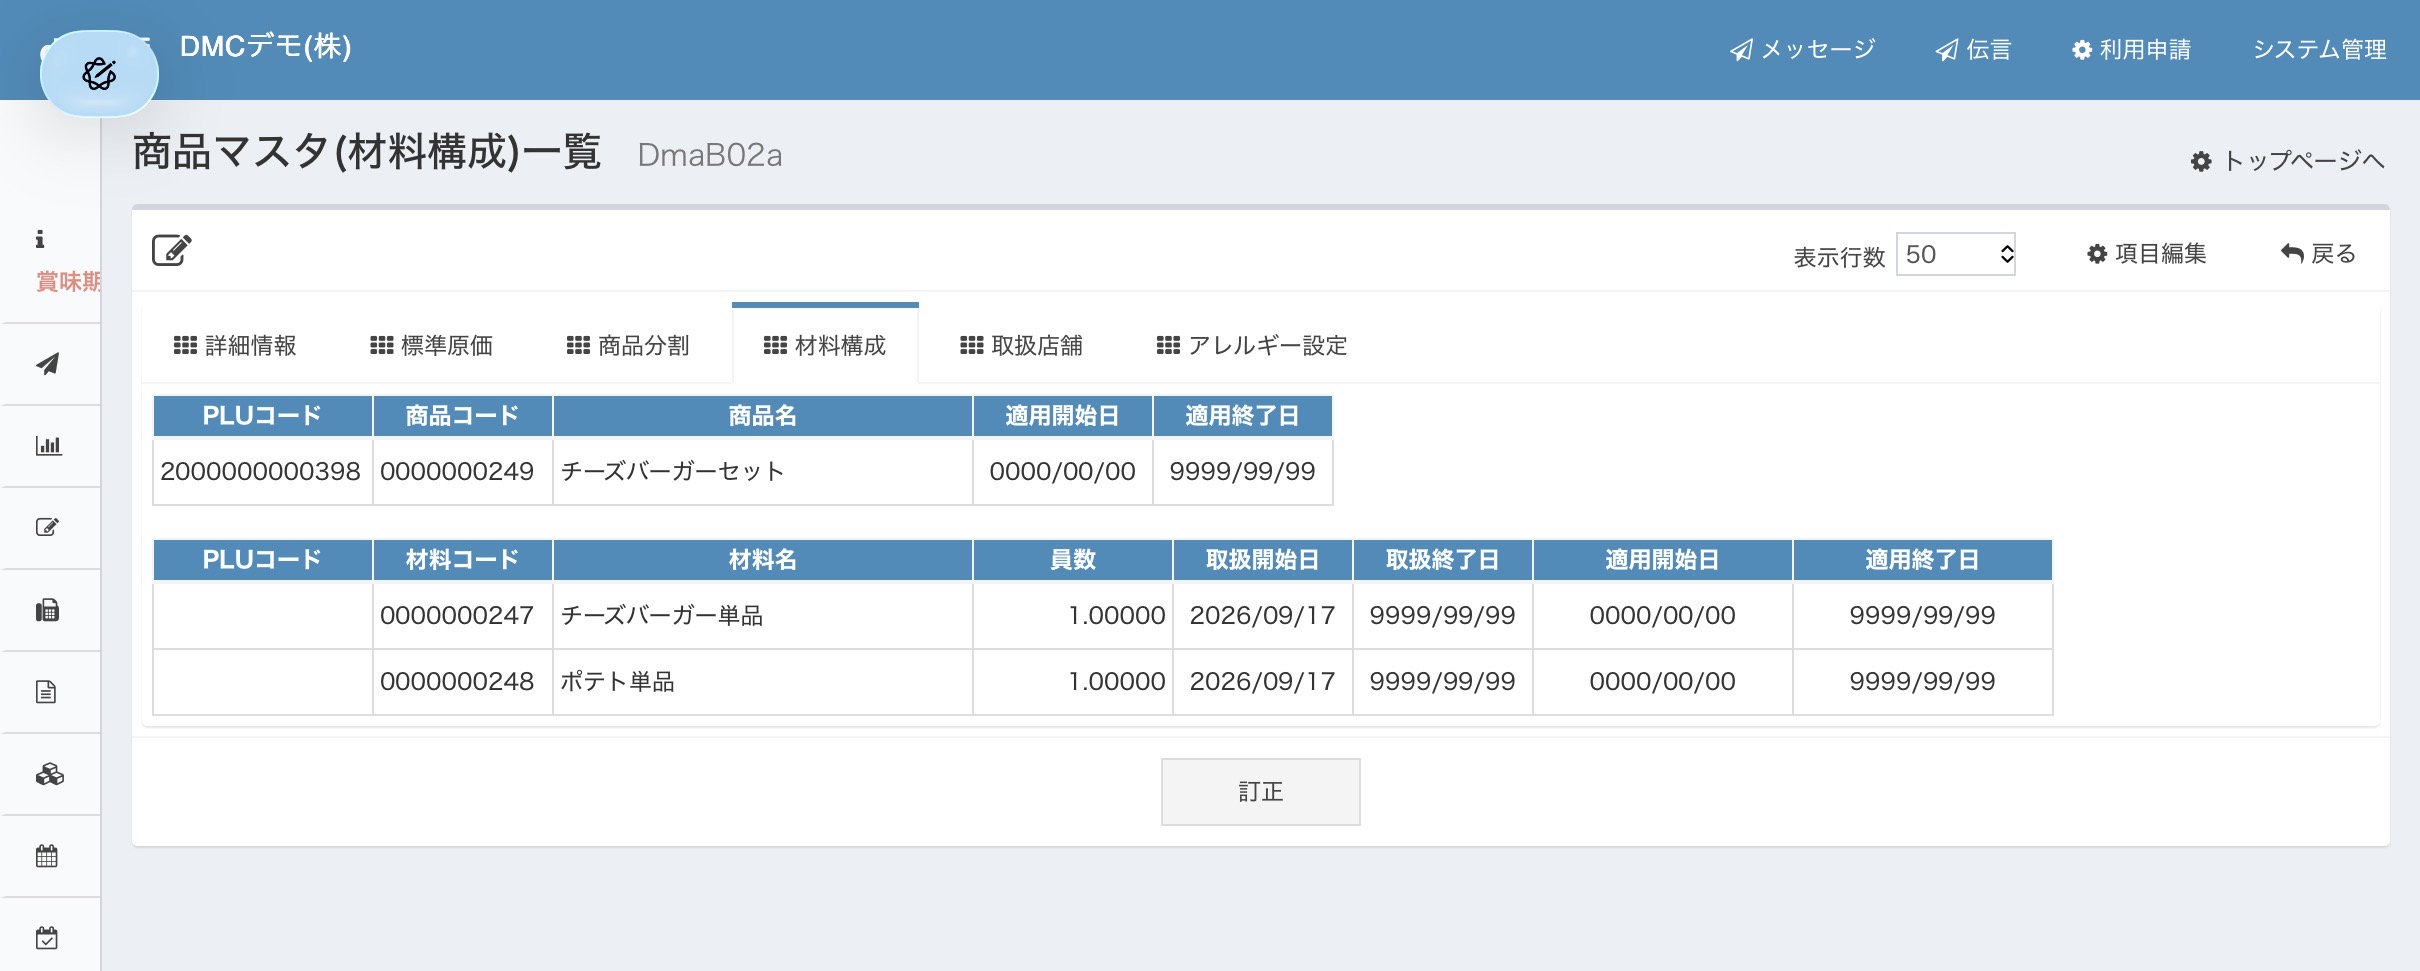Open the paper plane sidebar icon

47,364
